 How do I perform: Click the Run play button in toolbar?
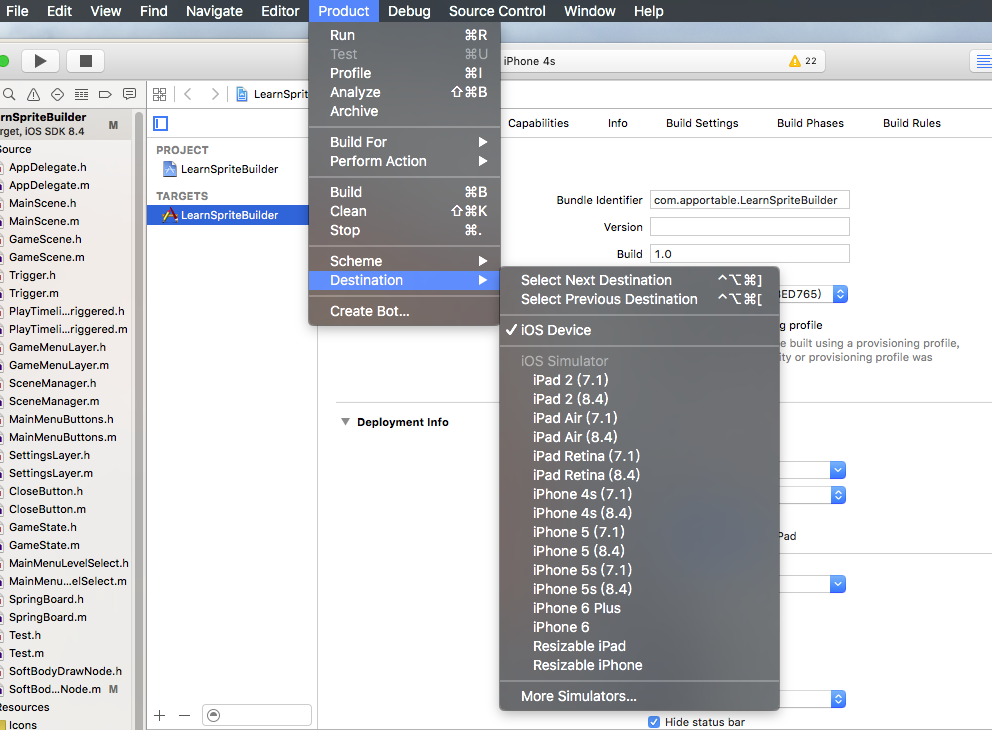40,61
